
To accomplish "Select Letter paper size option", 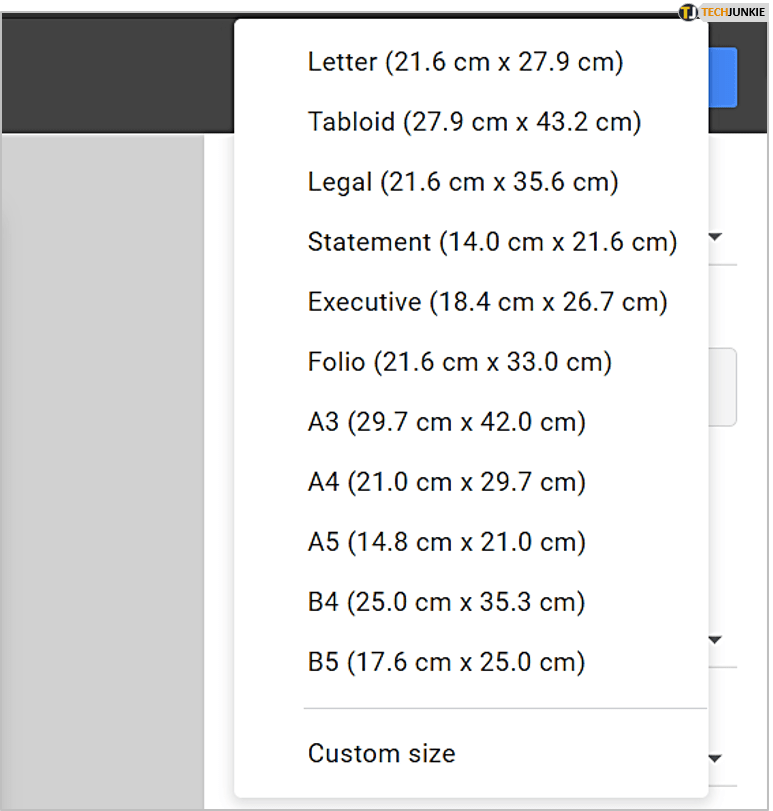I will click(x=465, y=62).
